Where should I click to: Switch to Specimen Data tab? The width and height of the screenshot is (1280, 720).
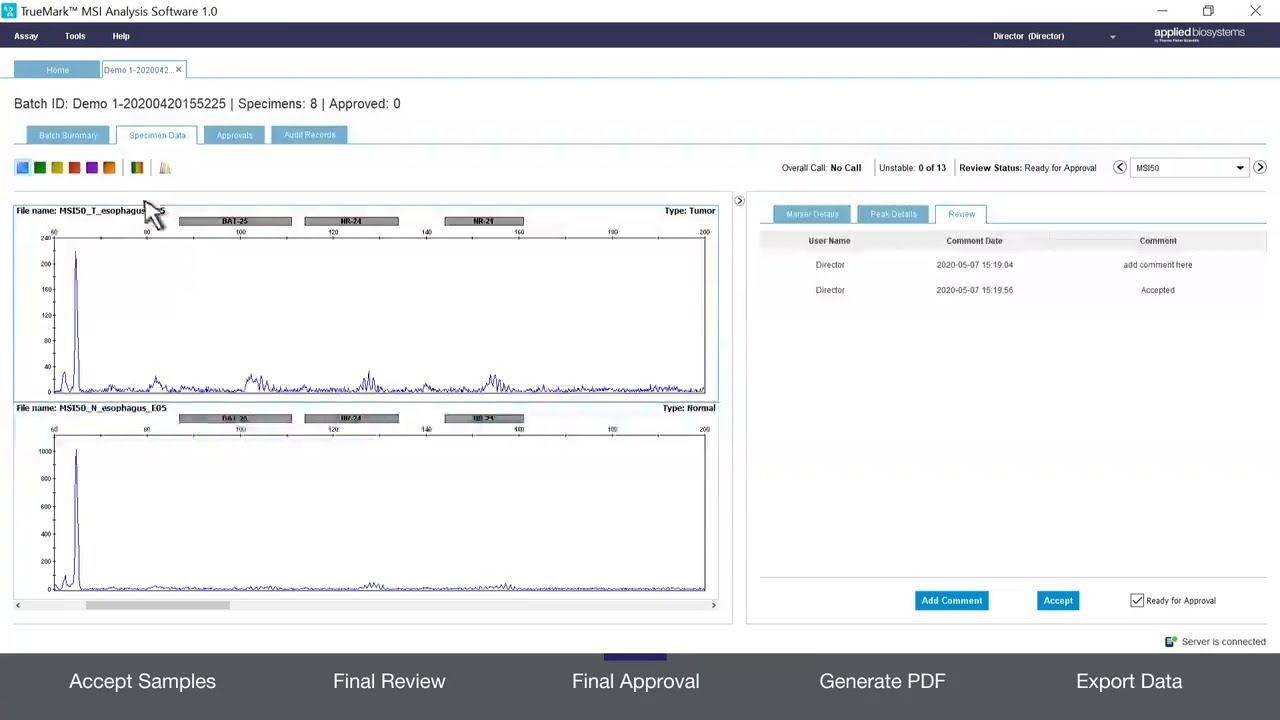pos(157,135)
